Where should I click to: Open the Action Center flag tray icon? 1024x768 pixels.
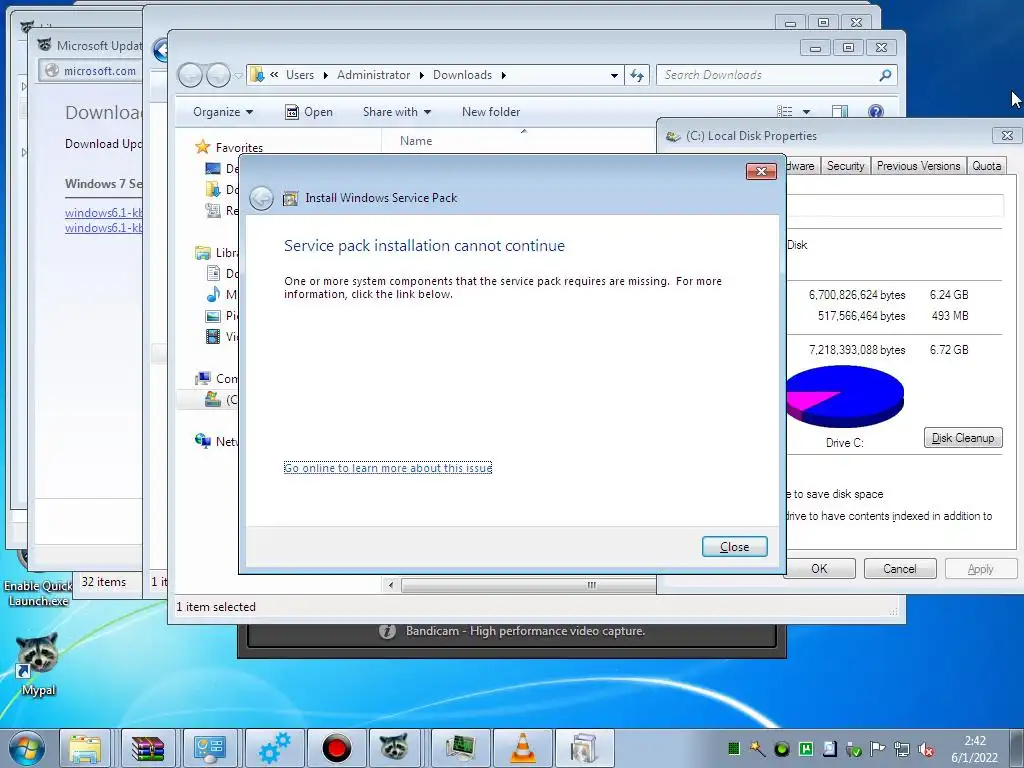pyautogui.click(x=878, y=749)
